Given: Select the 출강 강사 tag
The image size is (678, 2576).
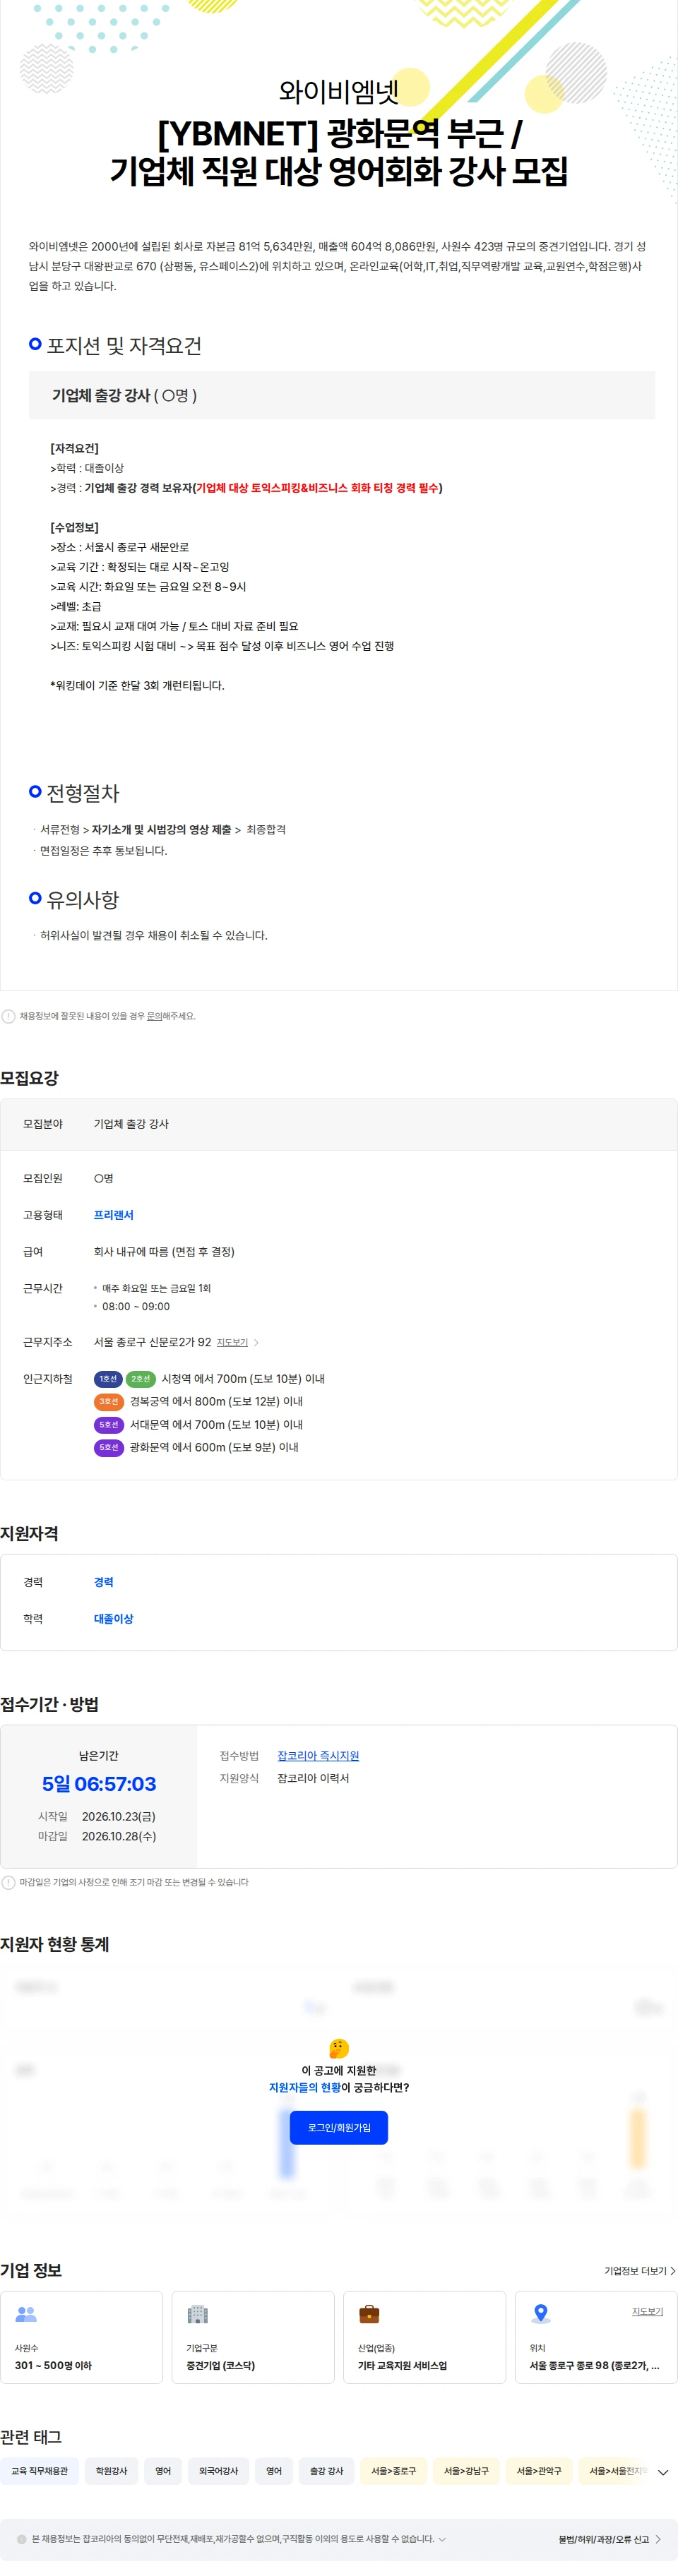Looking at the screenshot, I should [326, 2471].
